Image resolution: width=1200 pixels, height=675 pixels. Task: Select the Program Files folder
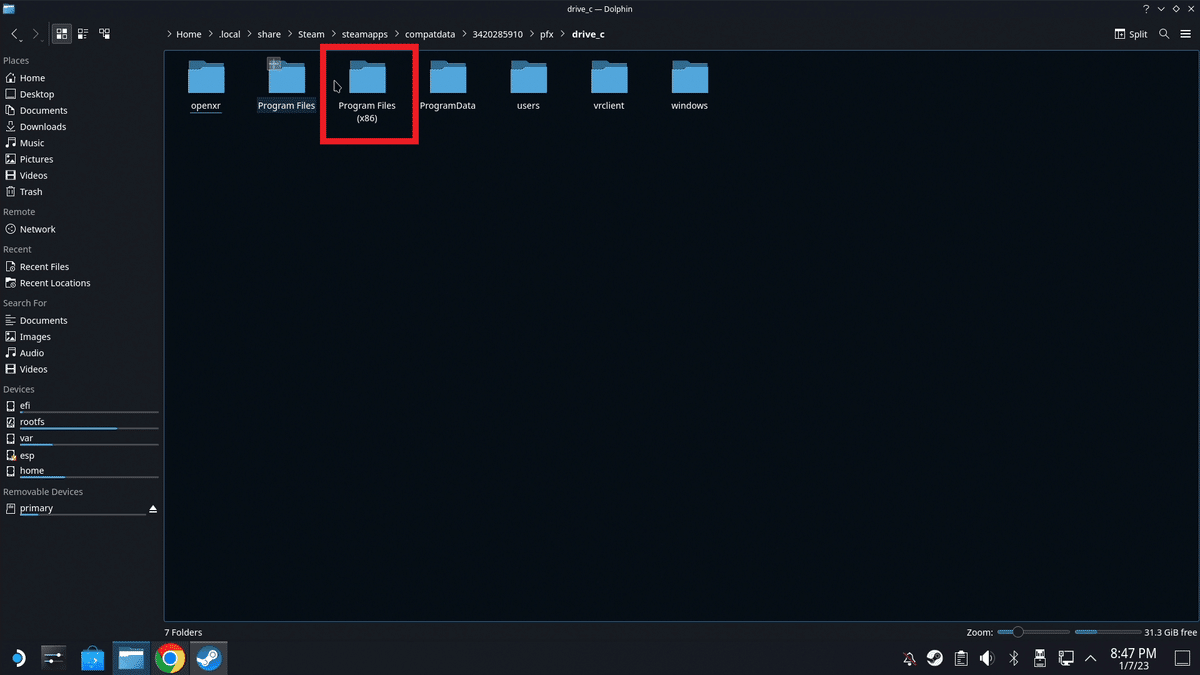(x=286, y=86)
